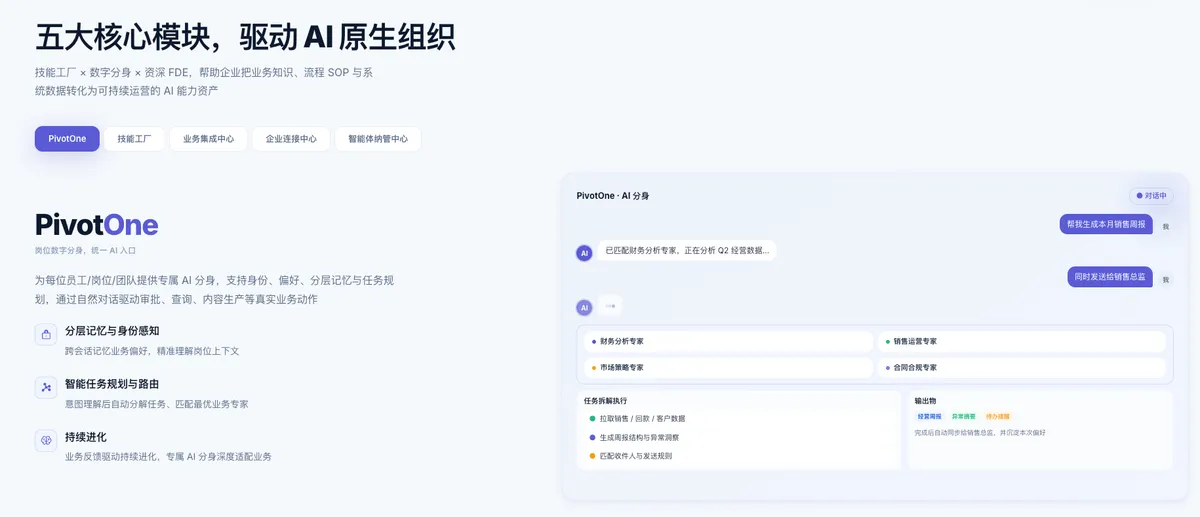Viewport: 1200px width, 517px height.
Task: Click the 同时发送给销售总监 chat bubble
Action: click(x=1110, y=277)
